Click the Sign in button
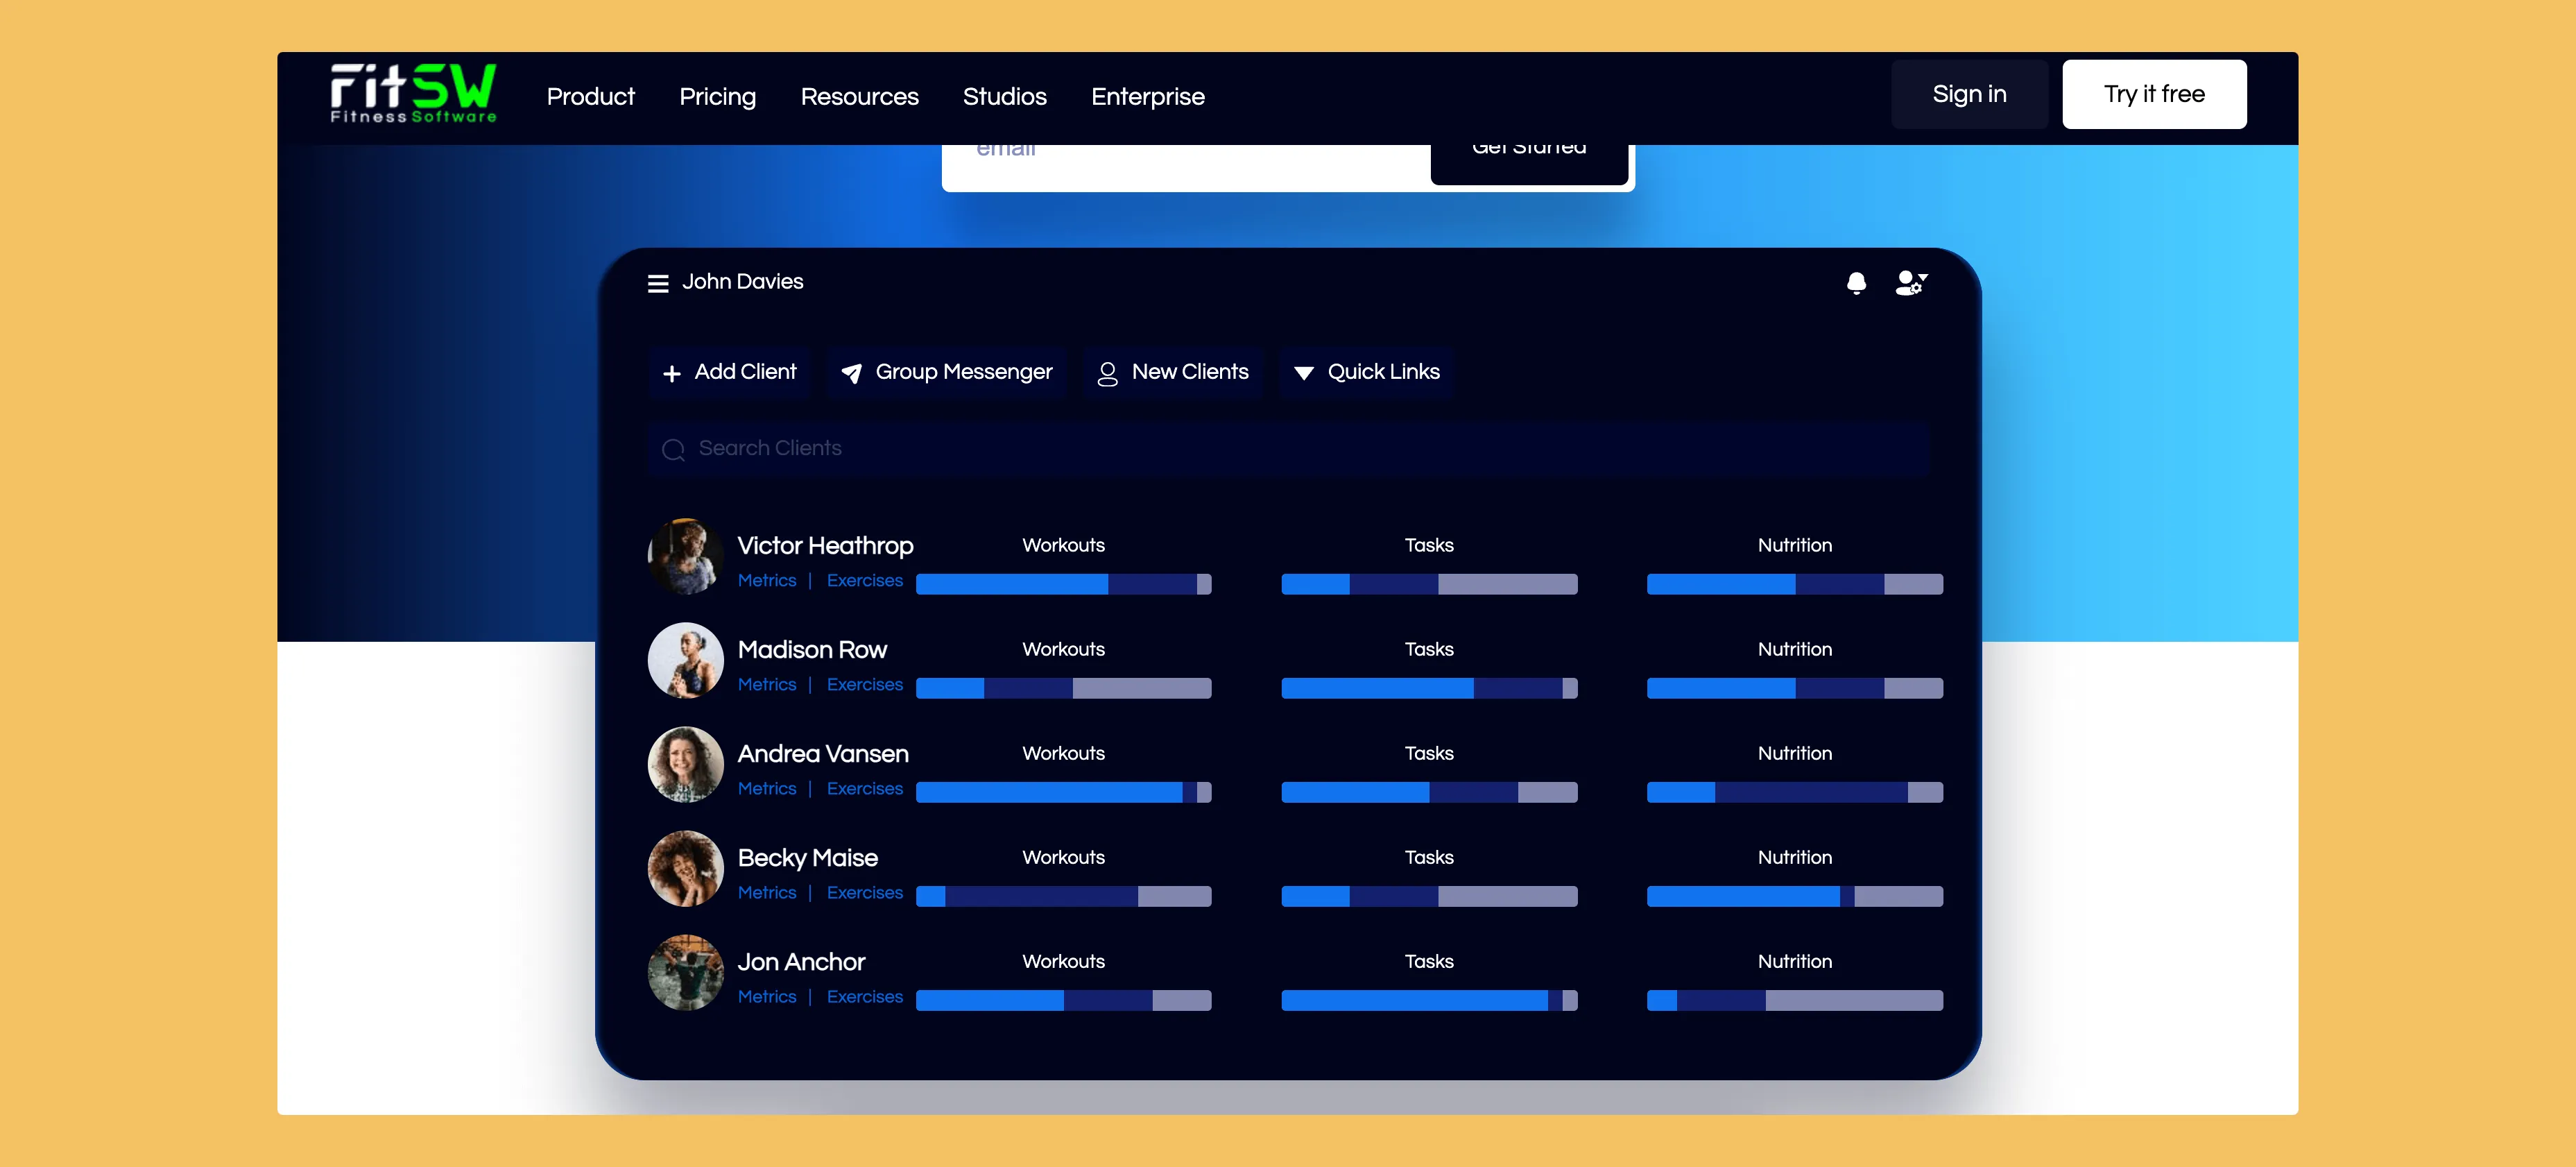The height and width of the screenshot is (1167, 2576). tap(1968, 93)
